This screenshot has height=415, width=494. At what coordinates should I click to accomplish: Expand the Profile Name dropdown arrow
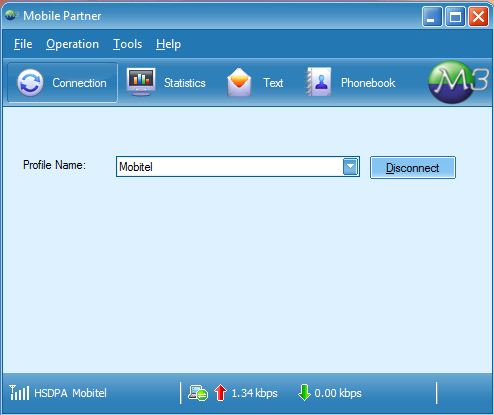(x=350, y=167)
